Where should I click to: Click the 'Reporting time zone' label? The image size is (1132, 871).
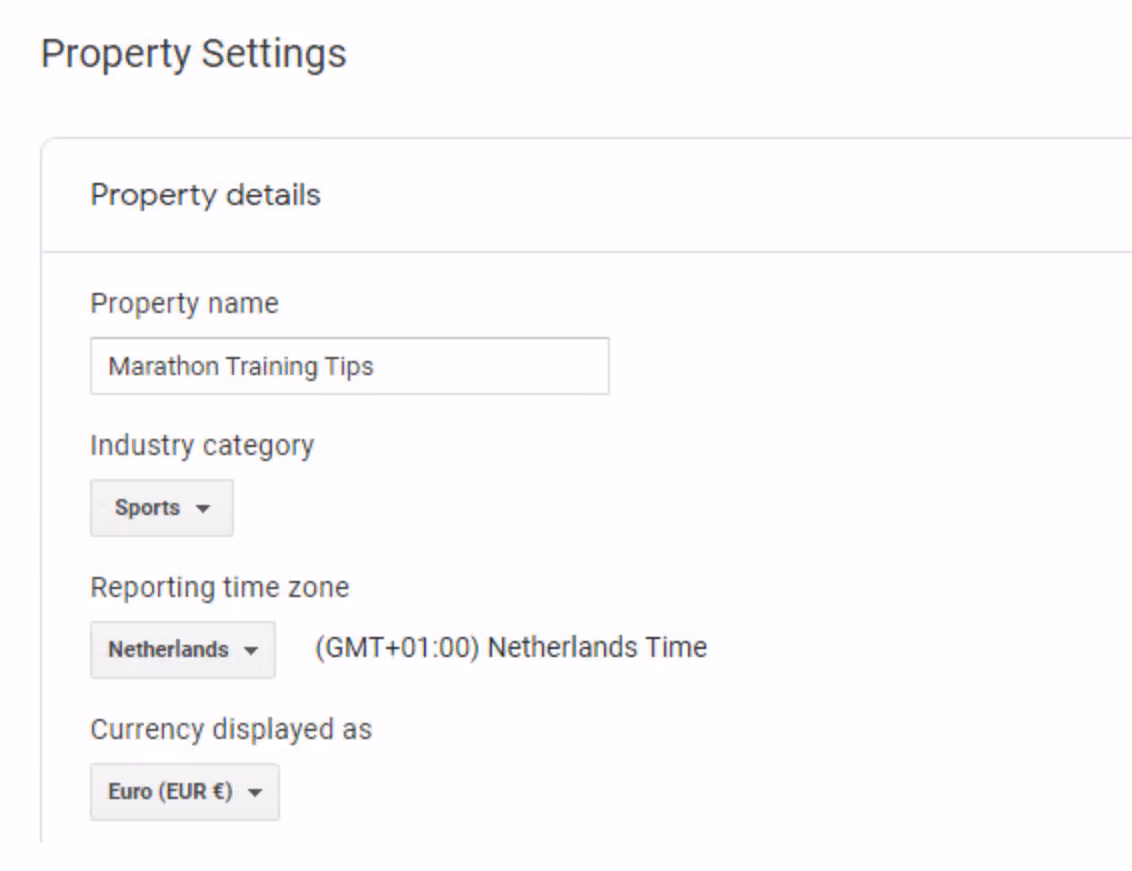(219, 587)
